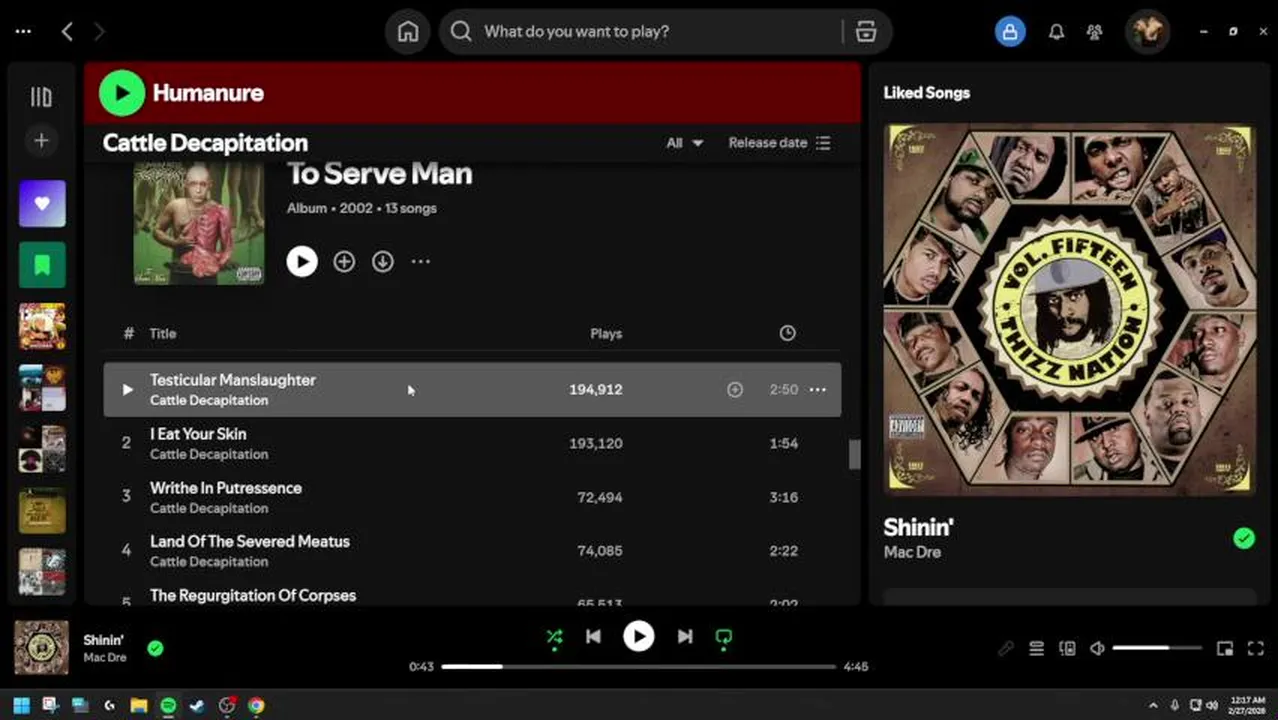Open the green bookmark Your Episodes item
This screenshot has width=1278, height=720.
(x=42, y=265)
